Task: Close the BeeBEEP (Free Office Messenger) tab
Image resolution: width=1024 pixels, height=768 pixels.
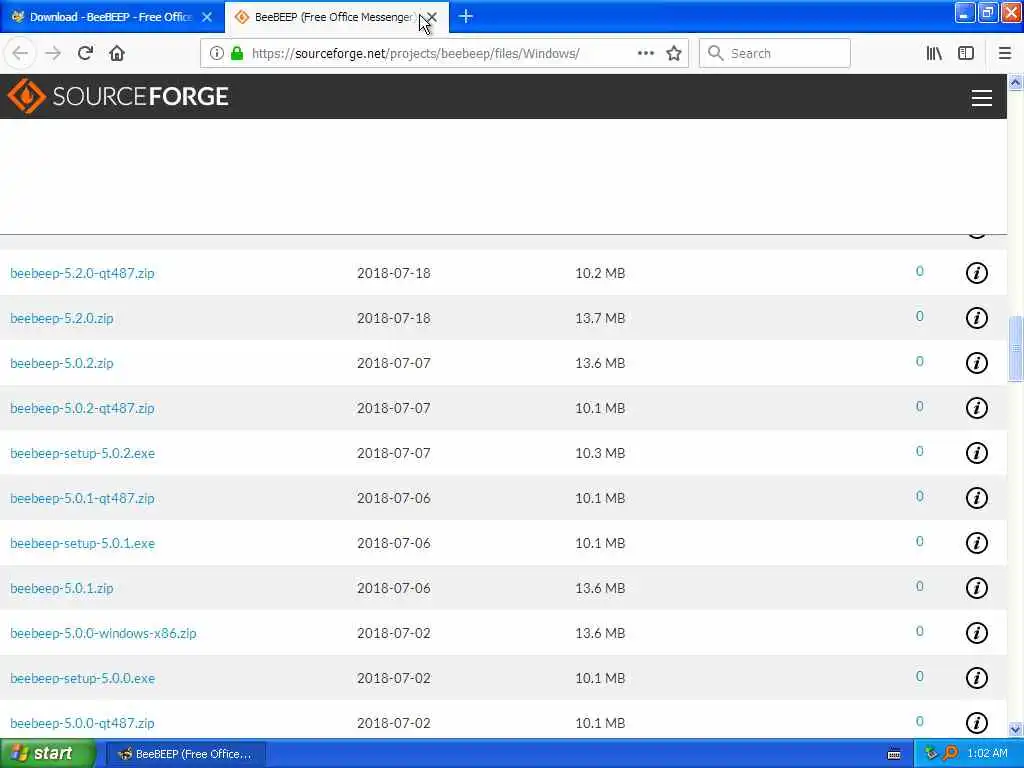Action: click(x=432, y=17)
